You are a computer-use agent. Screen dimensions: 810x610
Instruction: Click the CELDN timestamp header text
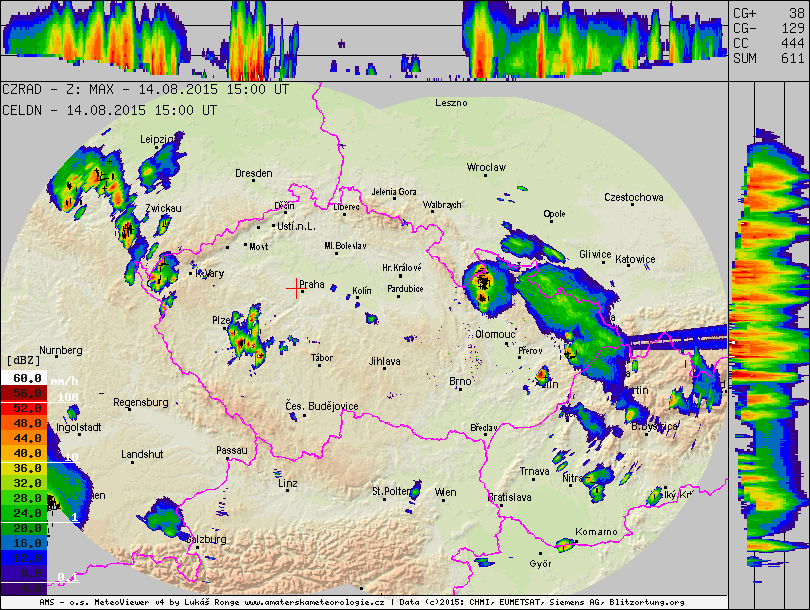pyautogui.click(x=110, y=111)
